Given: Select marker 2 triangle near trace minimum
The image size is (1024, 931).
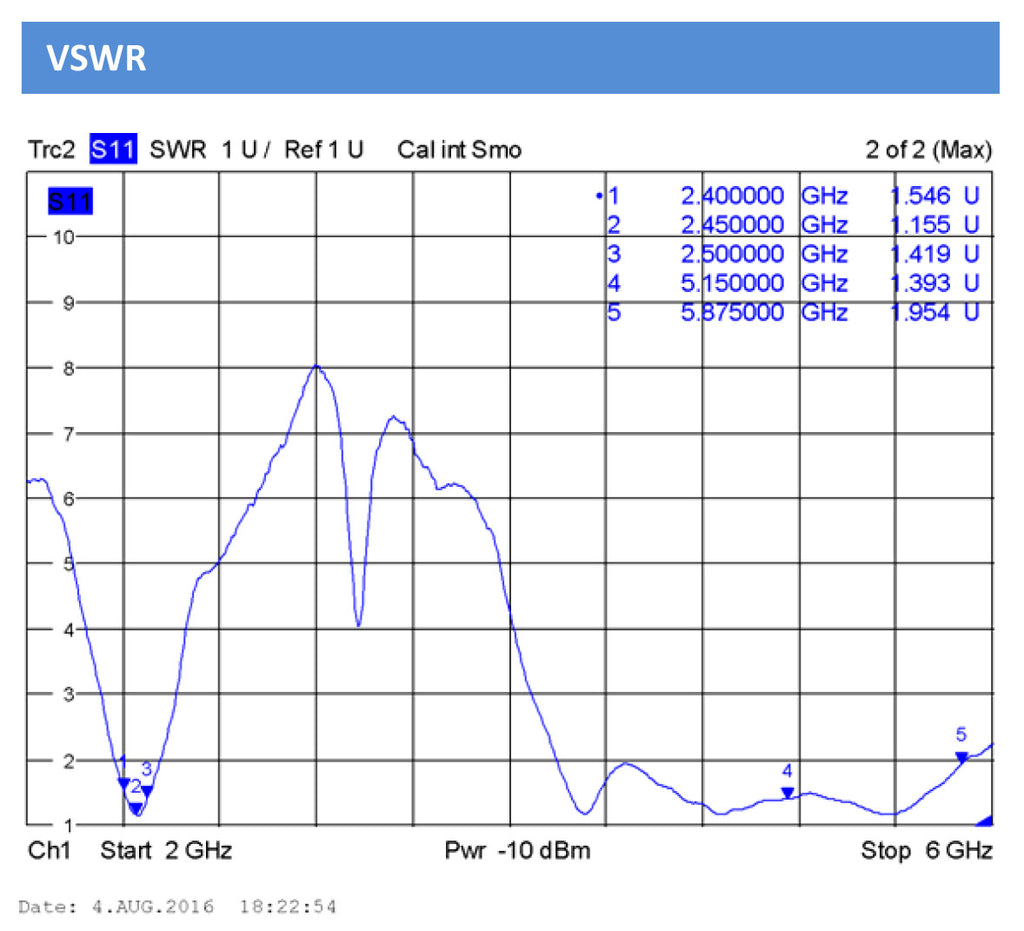Looking at the screenshot, I should pyautogui.click(x=135, y=808).
